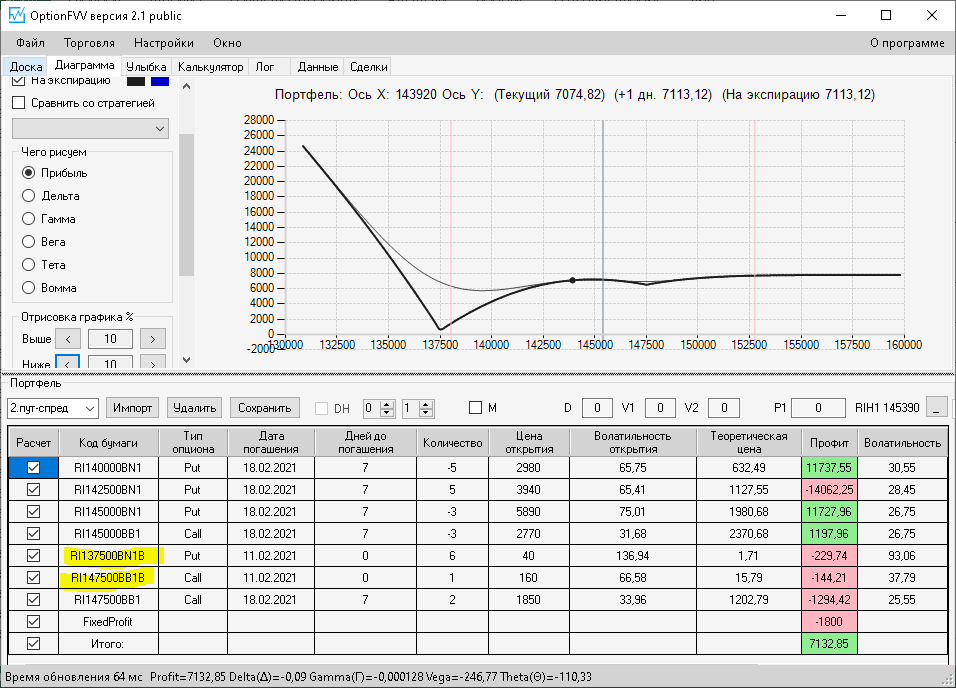Decrease the Выше percent with left arrow
The height and width of the screenshot is (688, 956).
(x=68, y=339)
